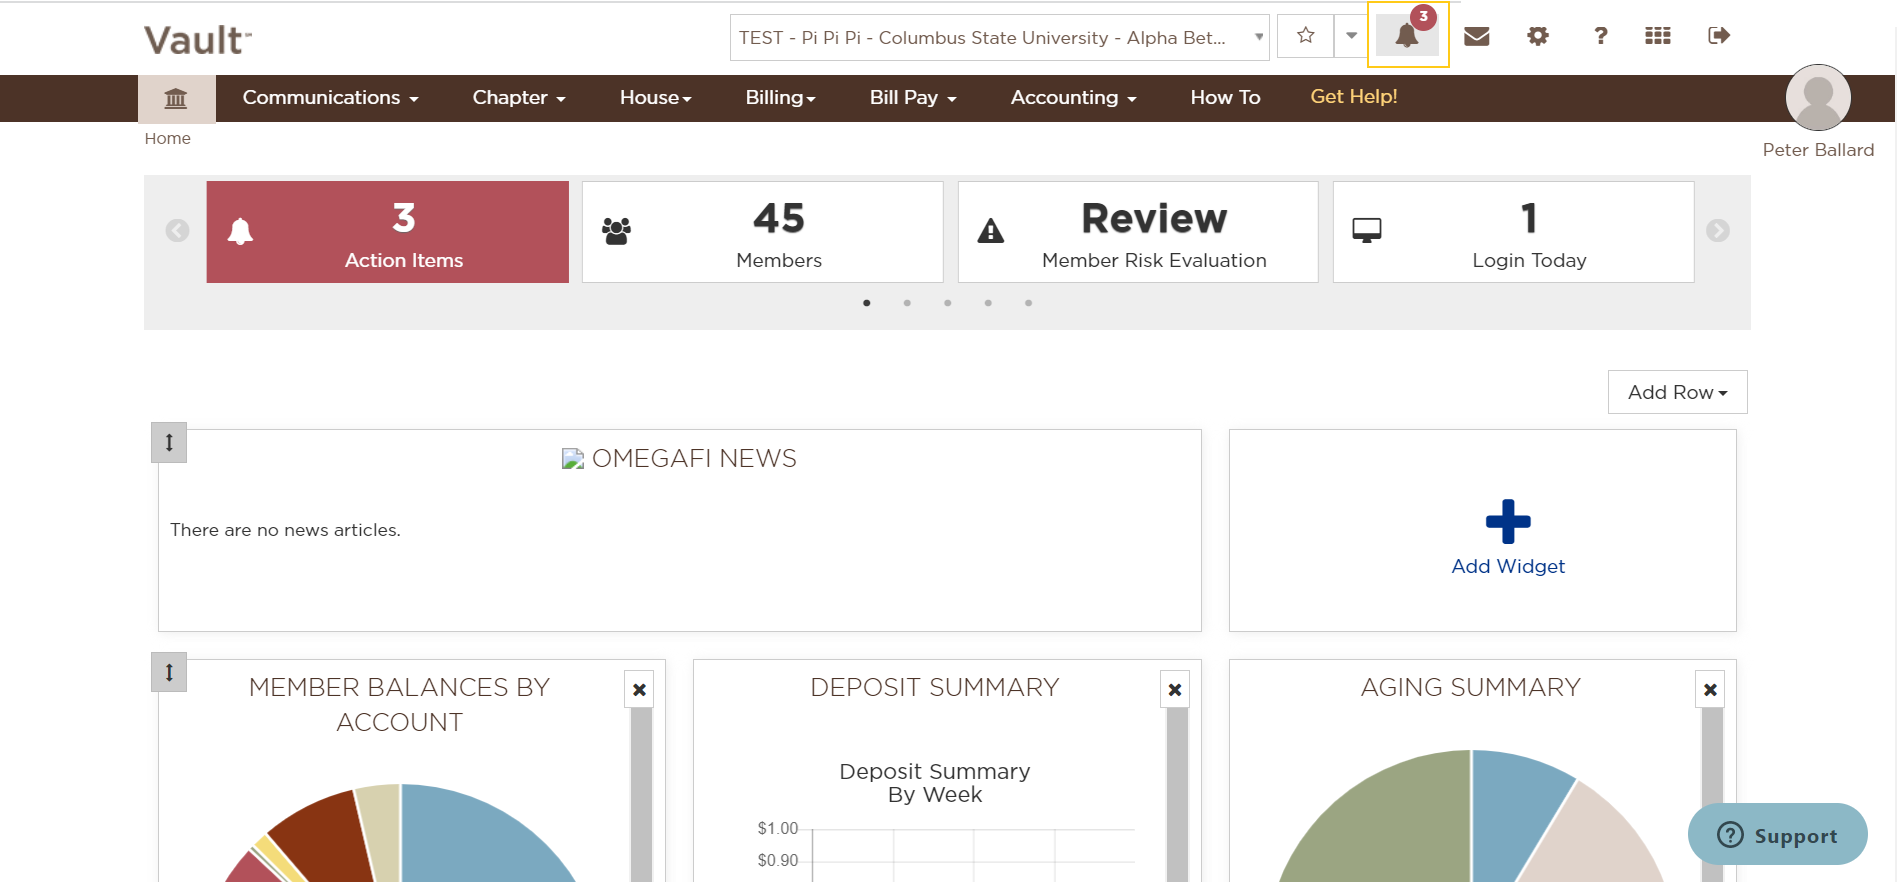The width and height of the screenshot is (1897, 882).
Task: Open the notifications bell icon
Action: (1407, 36)
